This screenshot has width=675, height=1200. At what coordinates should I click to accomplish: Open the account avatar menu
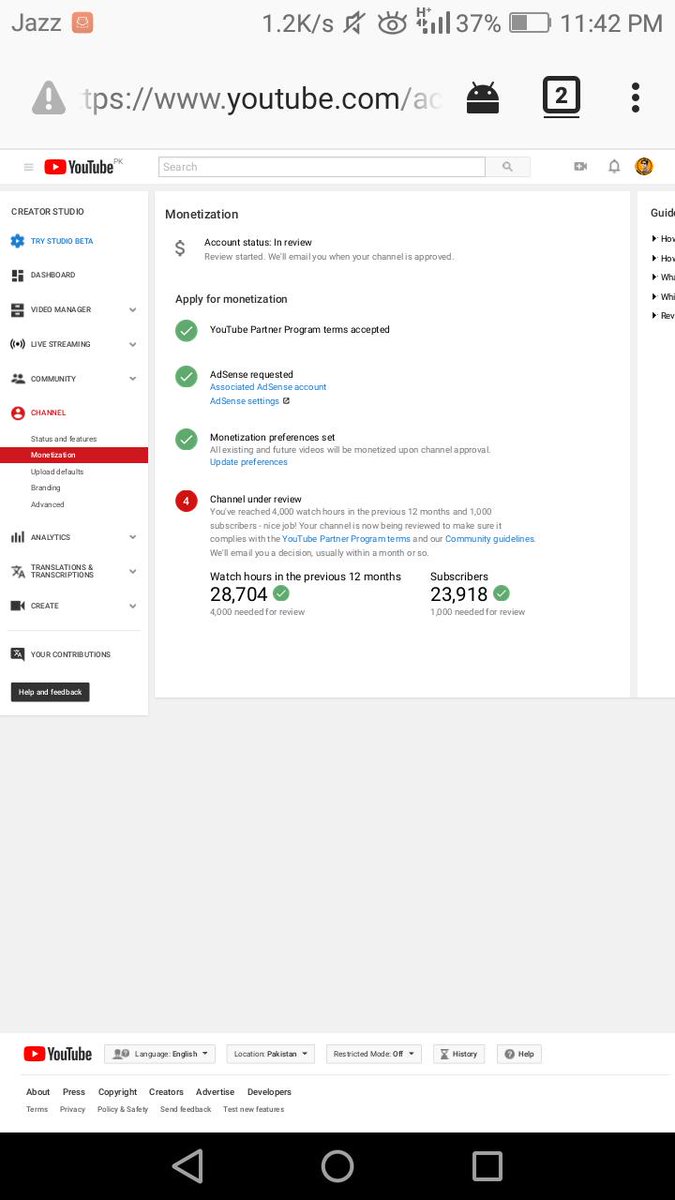(x=644, y=167)
